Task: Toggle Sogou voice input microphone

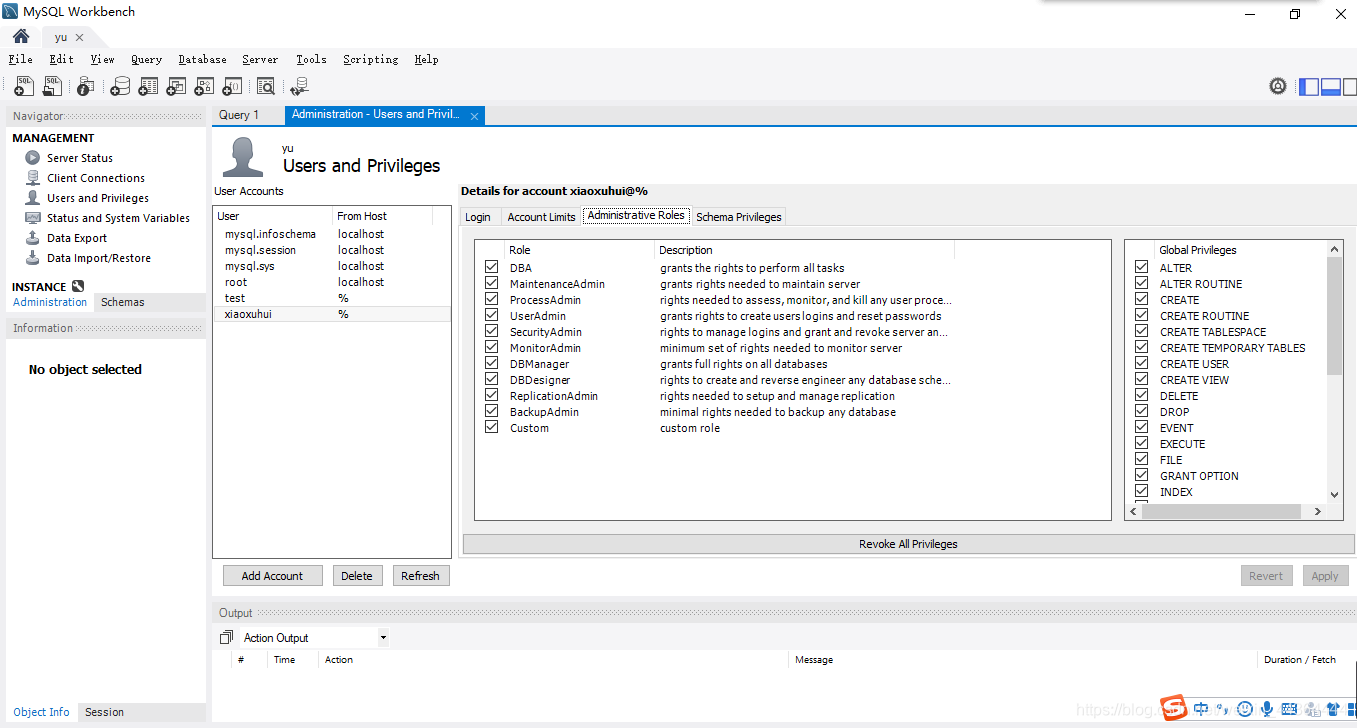Action: tap(1267, 709)
